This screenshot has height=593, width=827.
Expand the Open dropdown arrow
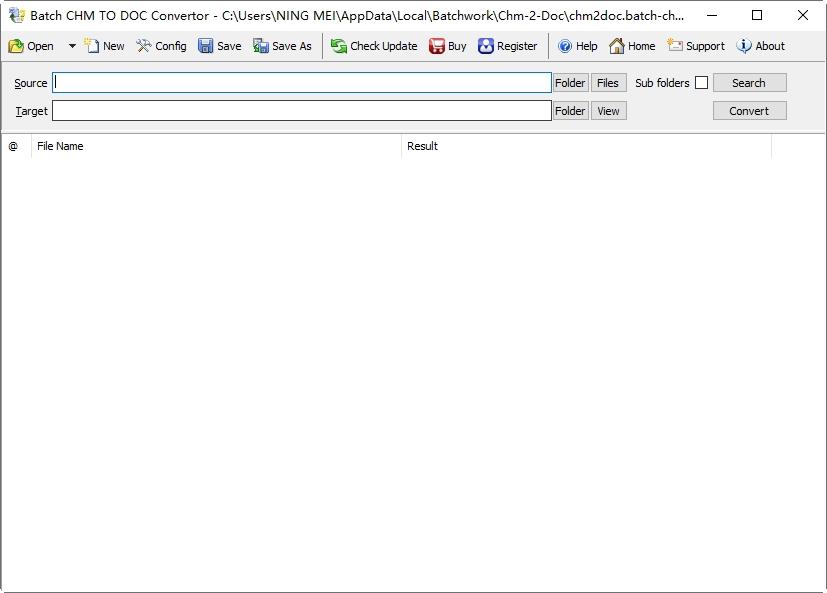click(x=72, y=46)
